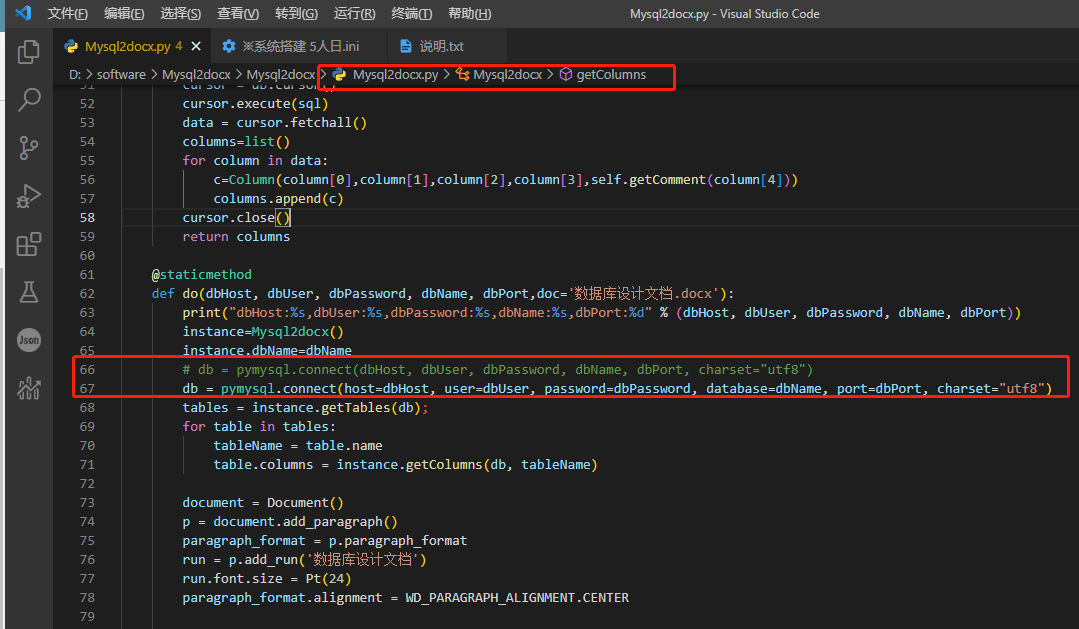This screenshot has width=1079, height=629.
Task: Click 'columns.append(c)' on line 57
Action: (x=278, y=198)
